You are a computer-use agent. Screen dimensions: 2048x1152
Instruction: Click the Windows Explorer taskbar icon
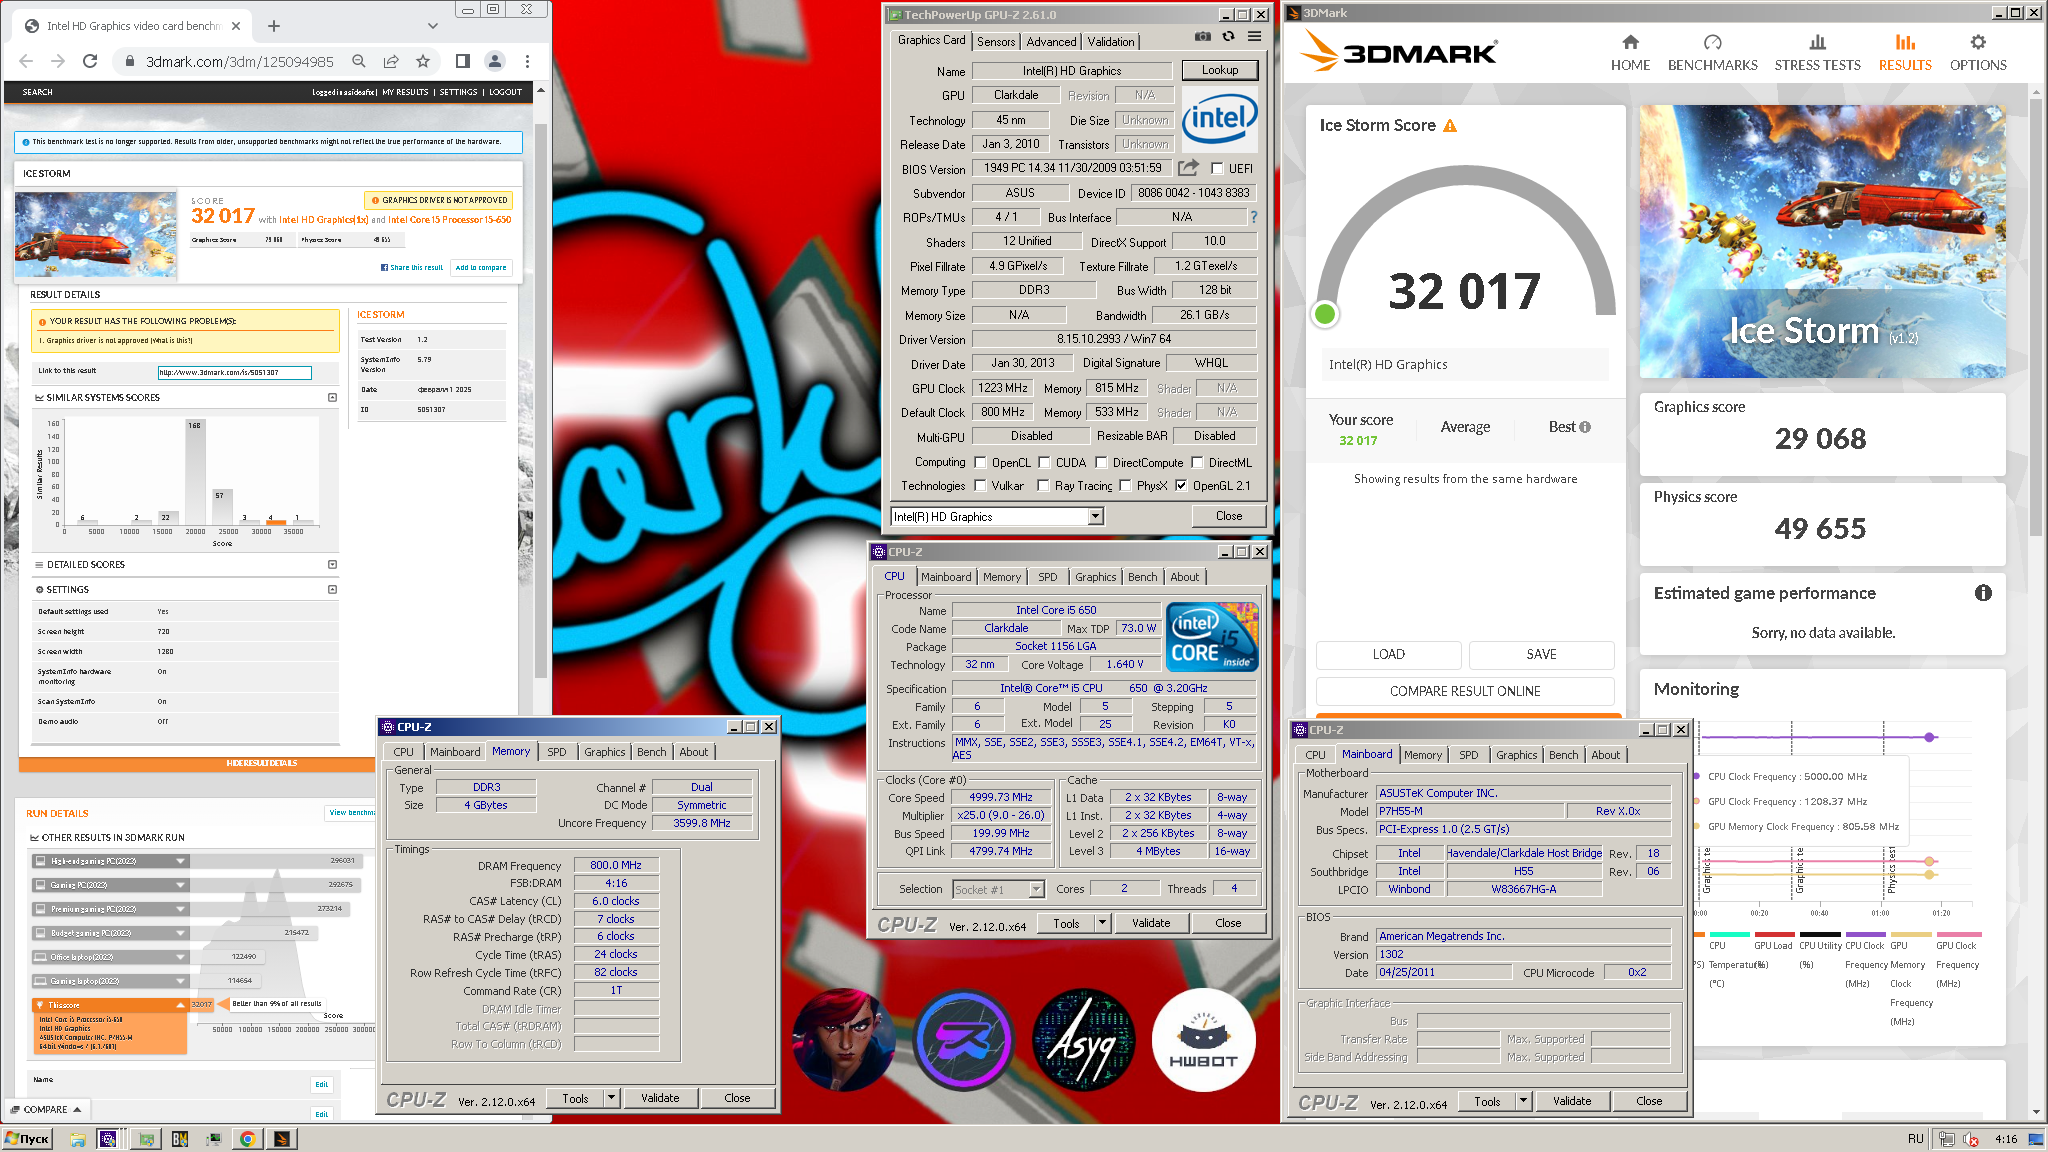pos(78,1139)
